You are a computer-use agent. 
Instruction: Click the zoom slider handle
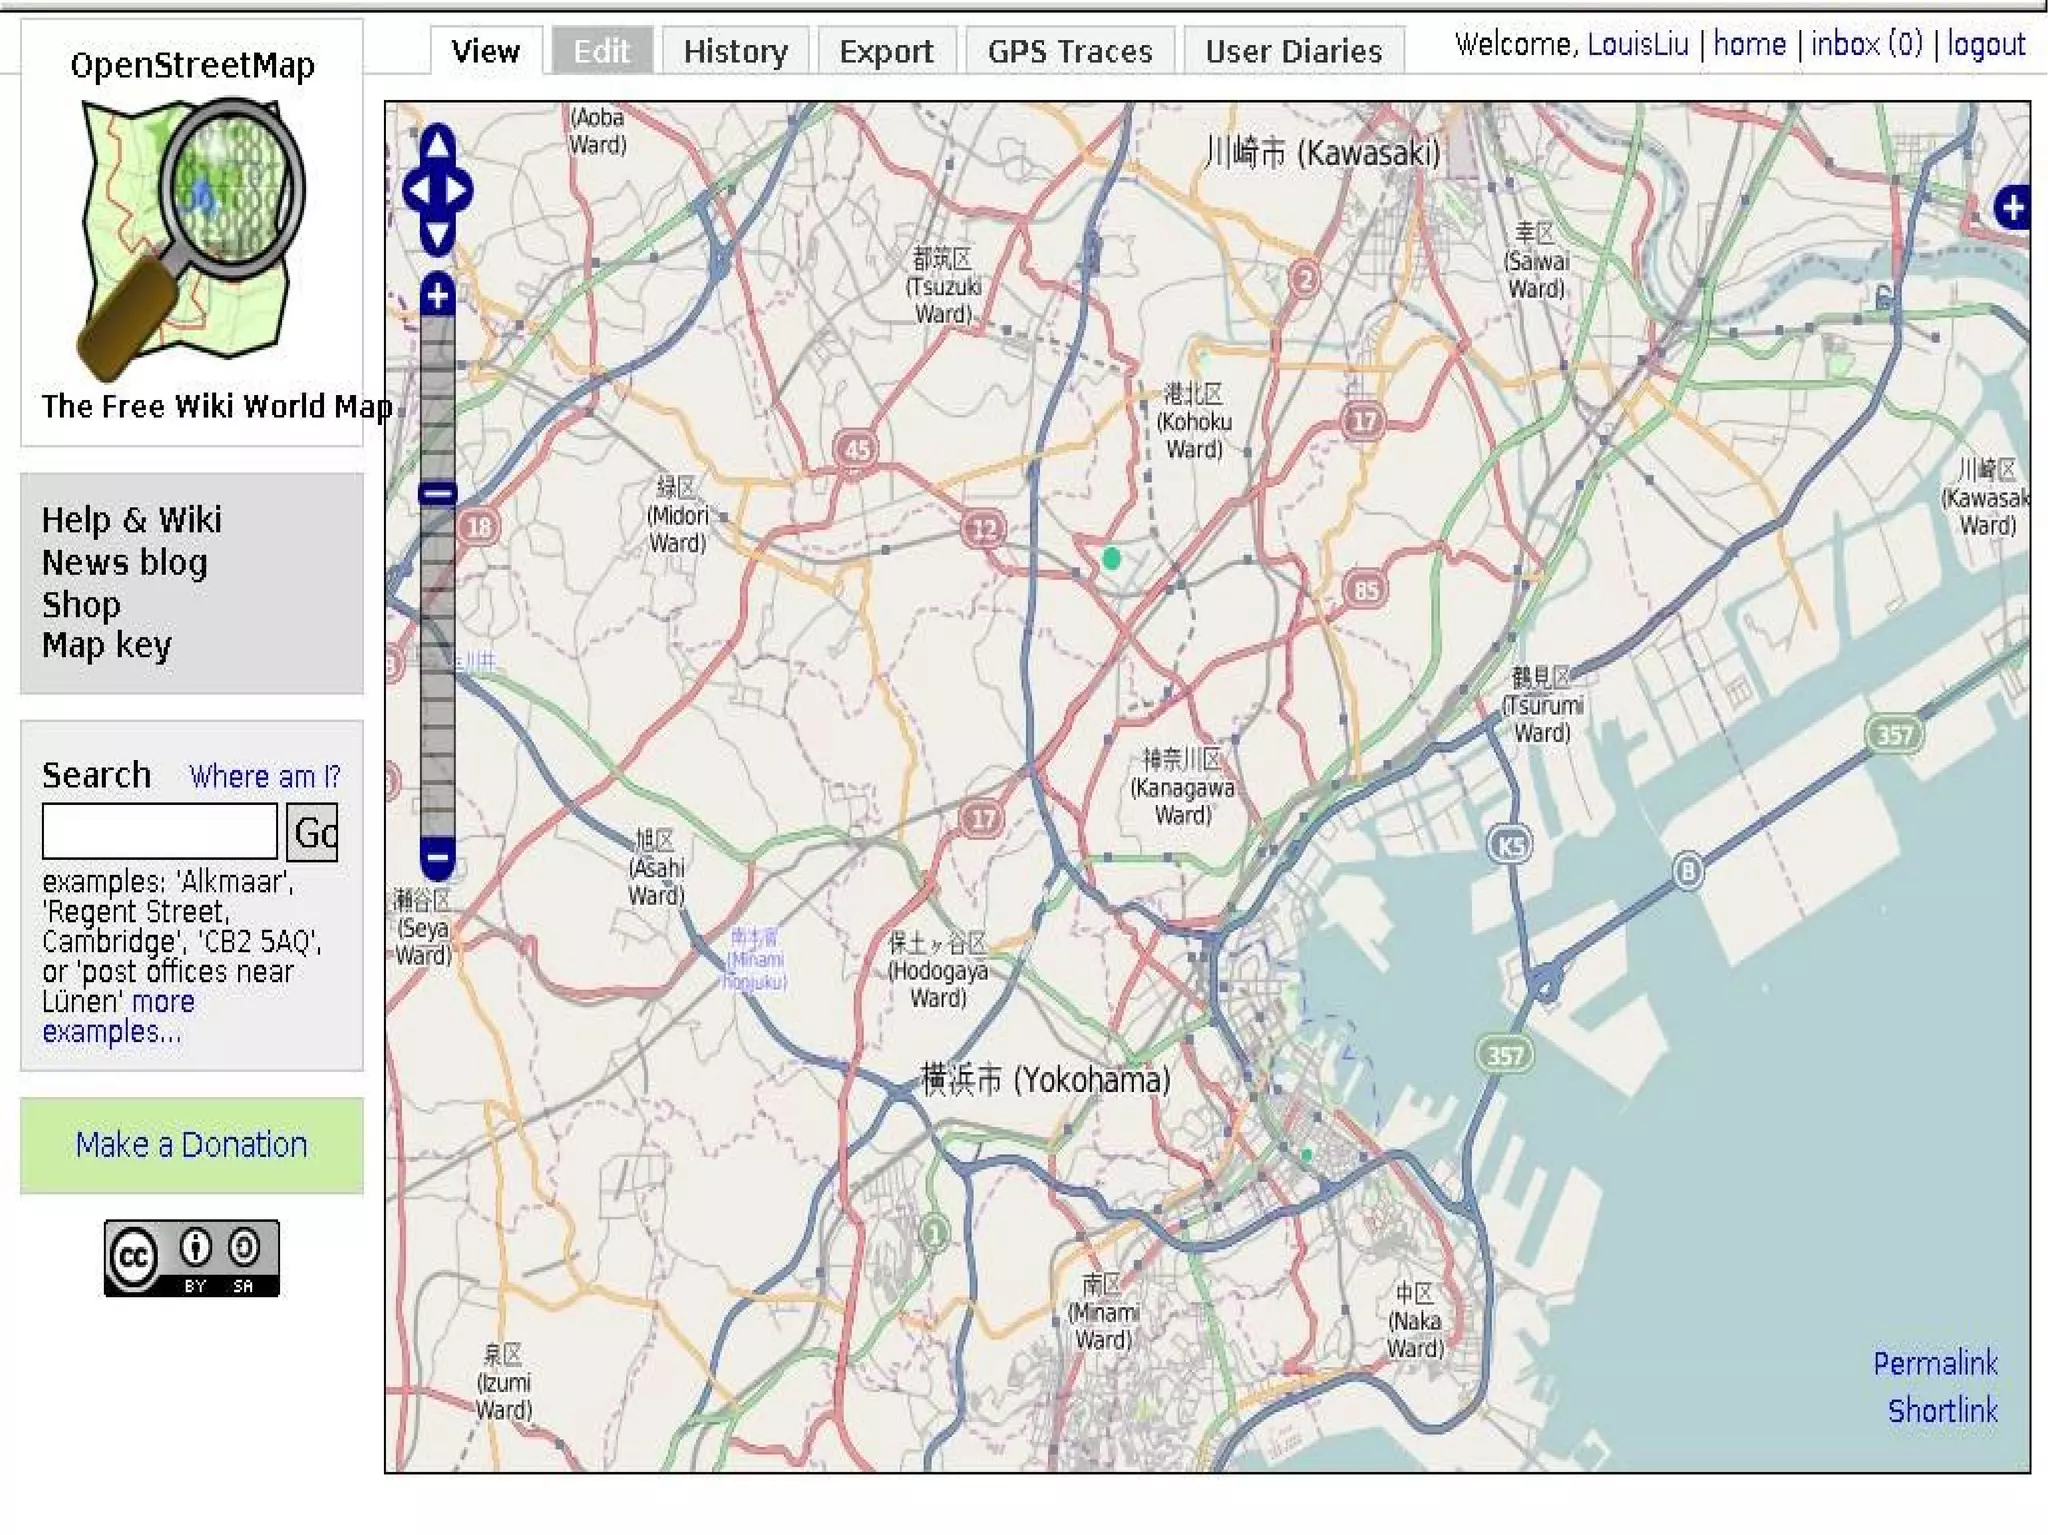(437, 493)
